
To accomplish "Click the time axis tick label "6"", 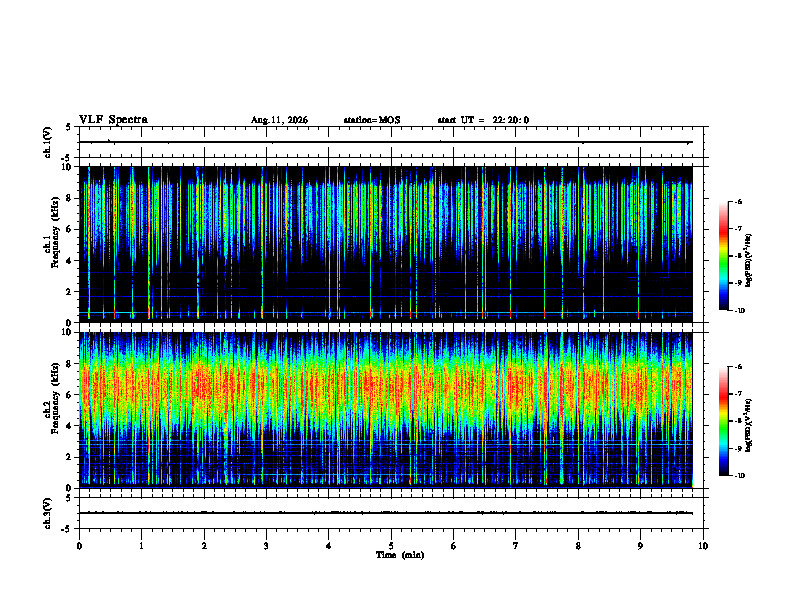I will pyautogui.click(x=454, y=546).
